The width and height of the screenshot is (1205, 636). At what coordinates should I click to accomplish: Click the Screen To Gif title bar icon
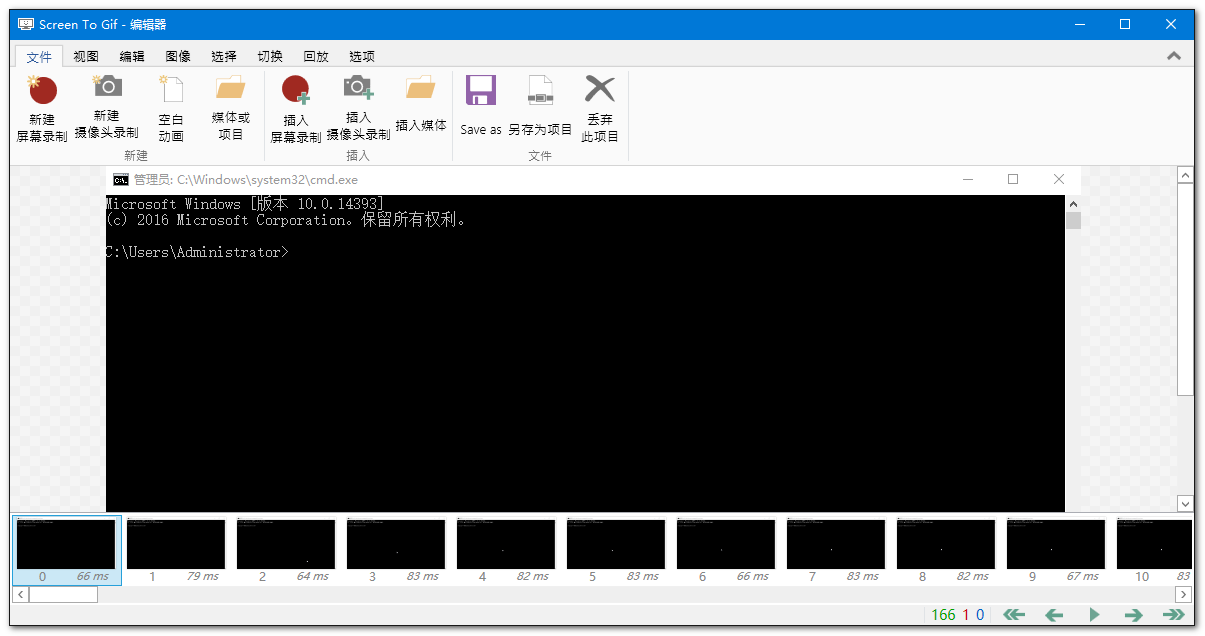coord(27,24)
